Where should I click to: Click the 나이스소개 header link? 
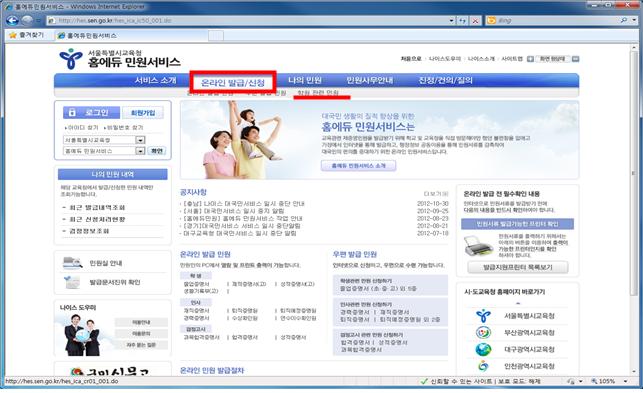[481, 59]
